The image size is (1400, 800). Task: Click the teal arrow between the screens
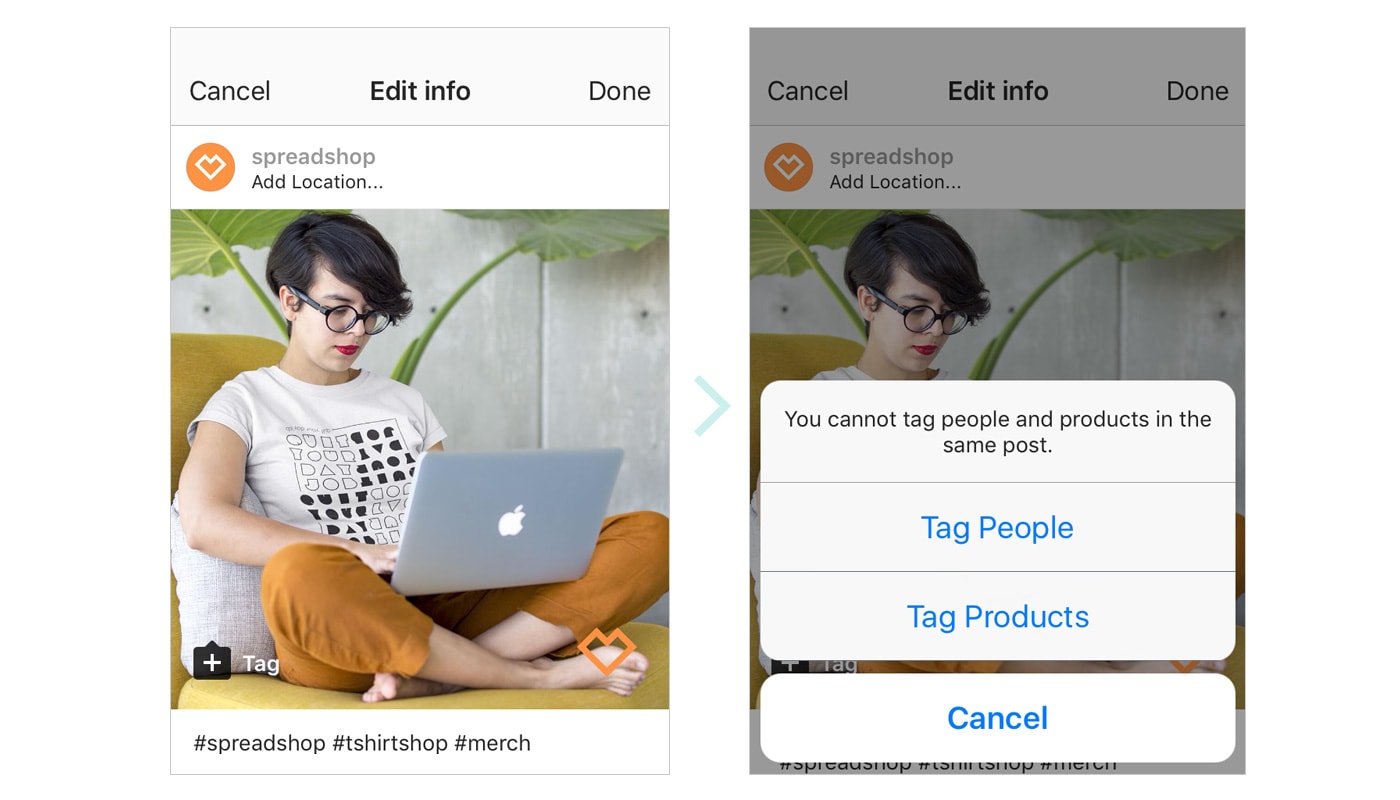click(712, 406)
